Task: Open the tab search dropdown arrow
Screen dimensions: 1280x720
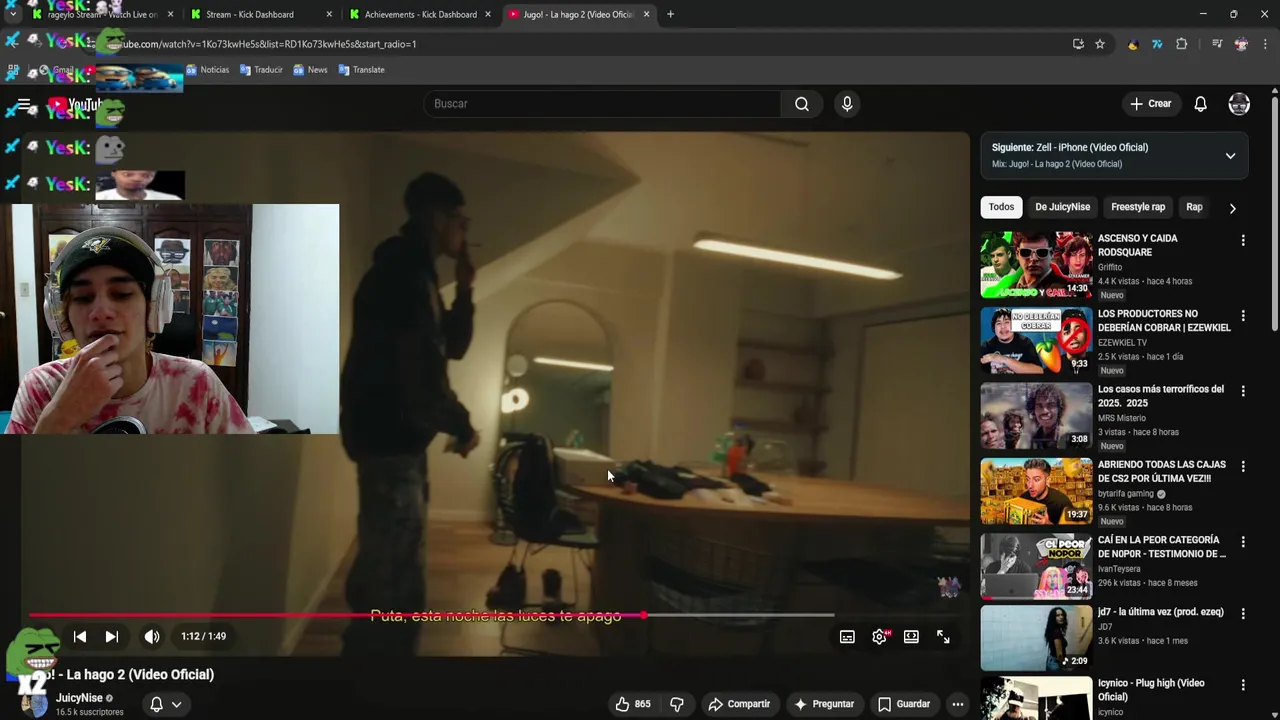Action: point(12,14)
